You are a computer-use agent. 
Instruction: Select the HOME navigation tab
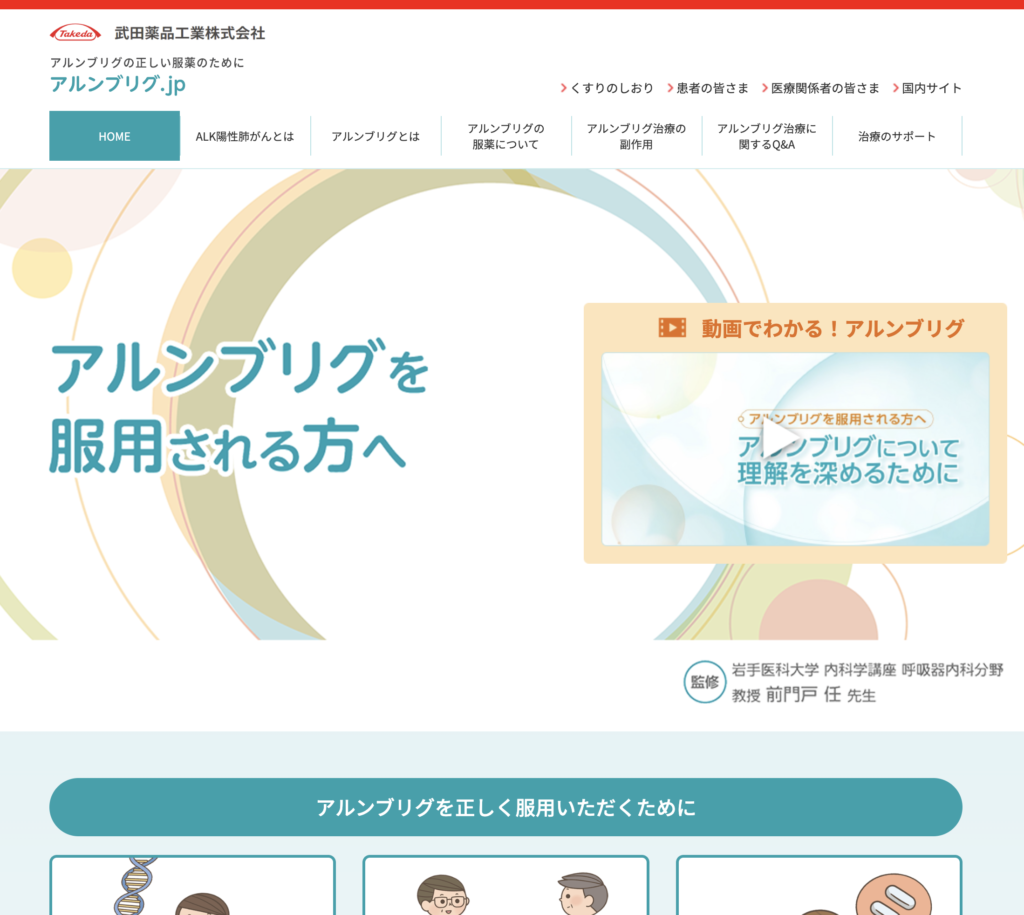tap(114, 136)
